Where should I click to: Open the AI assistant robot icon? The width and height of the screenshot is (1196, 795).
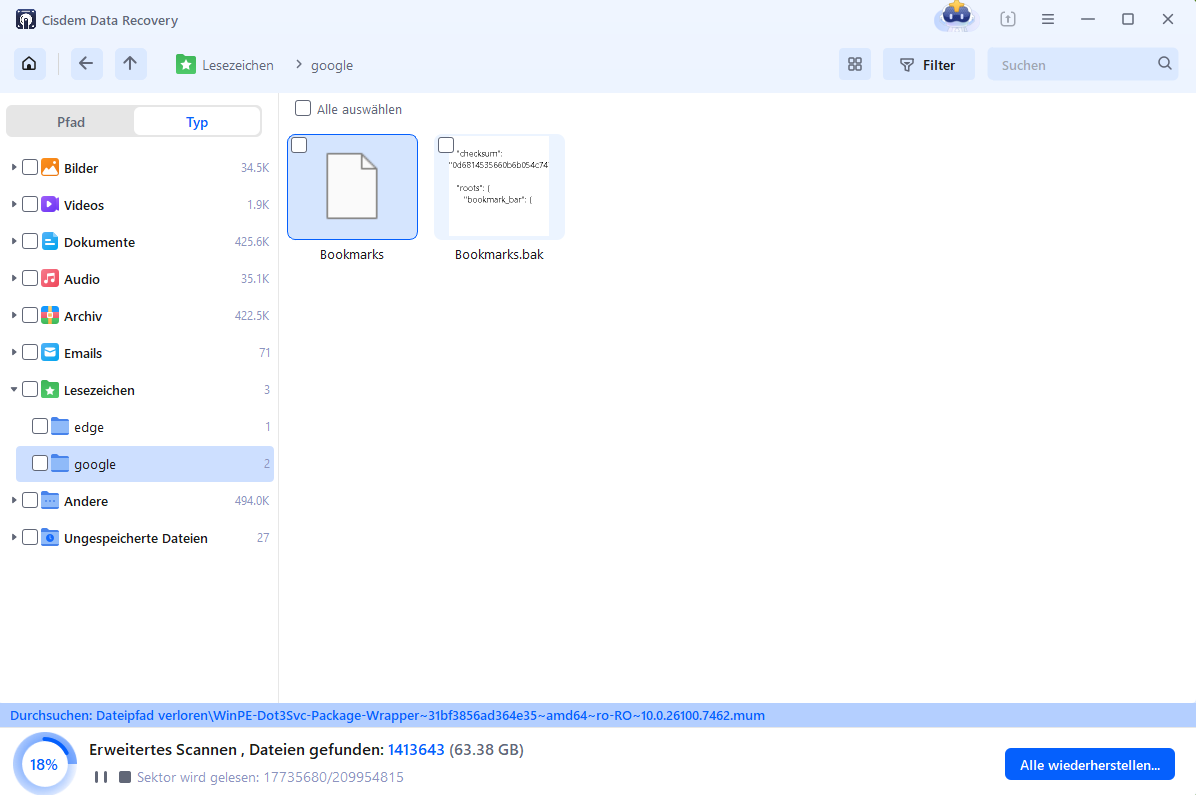click(954, 18)
